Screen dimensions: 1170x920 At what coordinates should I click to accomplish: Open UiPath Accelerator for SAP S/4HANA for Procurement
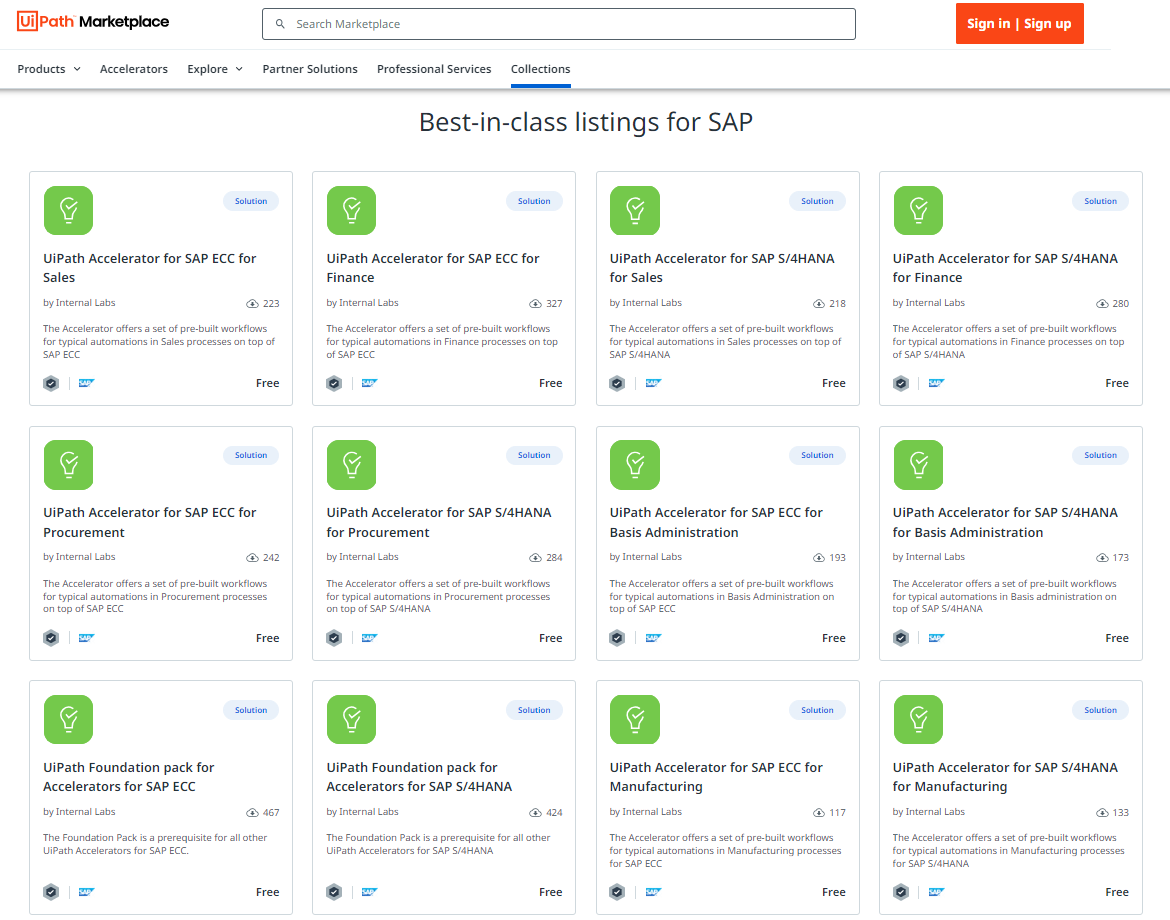438,522
